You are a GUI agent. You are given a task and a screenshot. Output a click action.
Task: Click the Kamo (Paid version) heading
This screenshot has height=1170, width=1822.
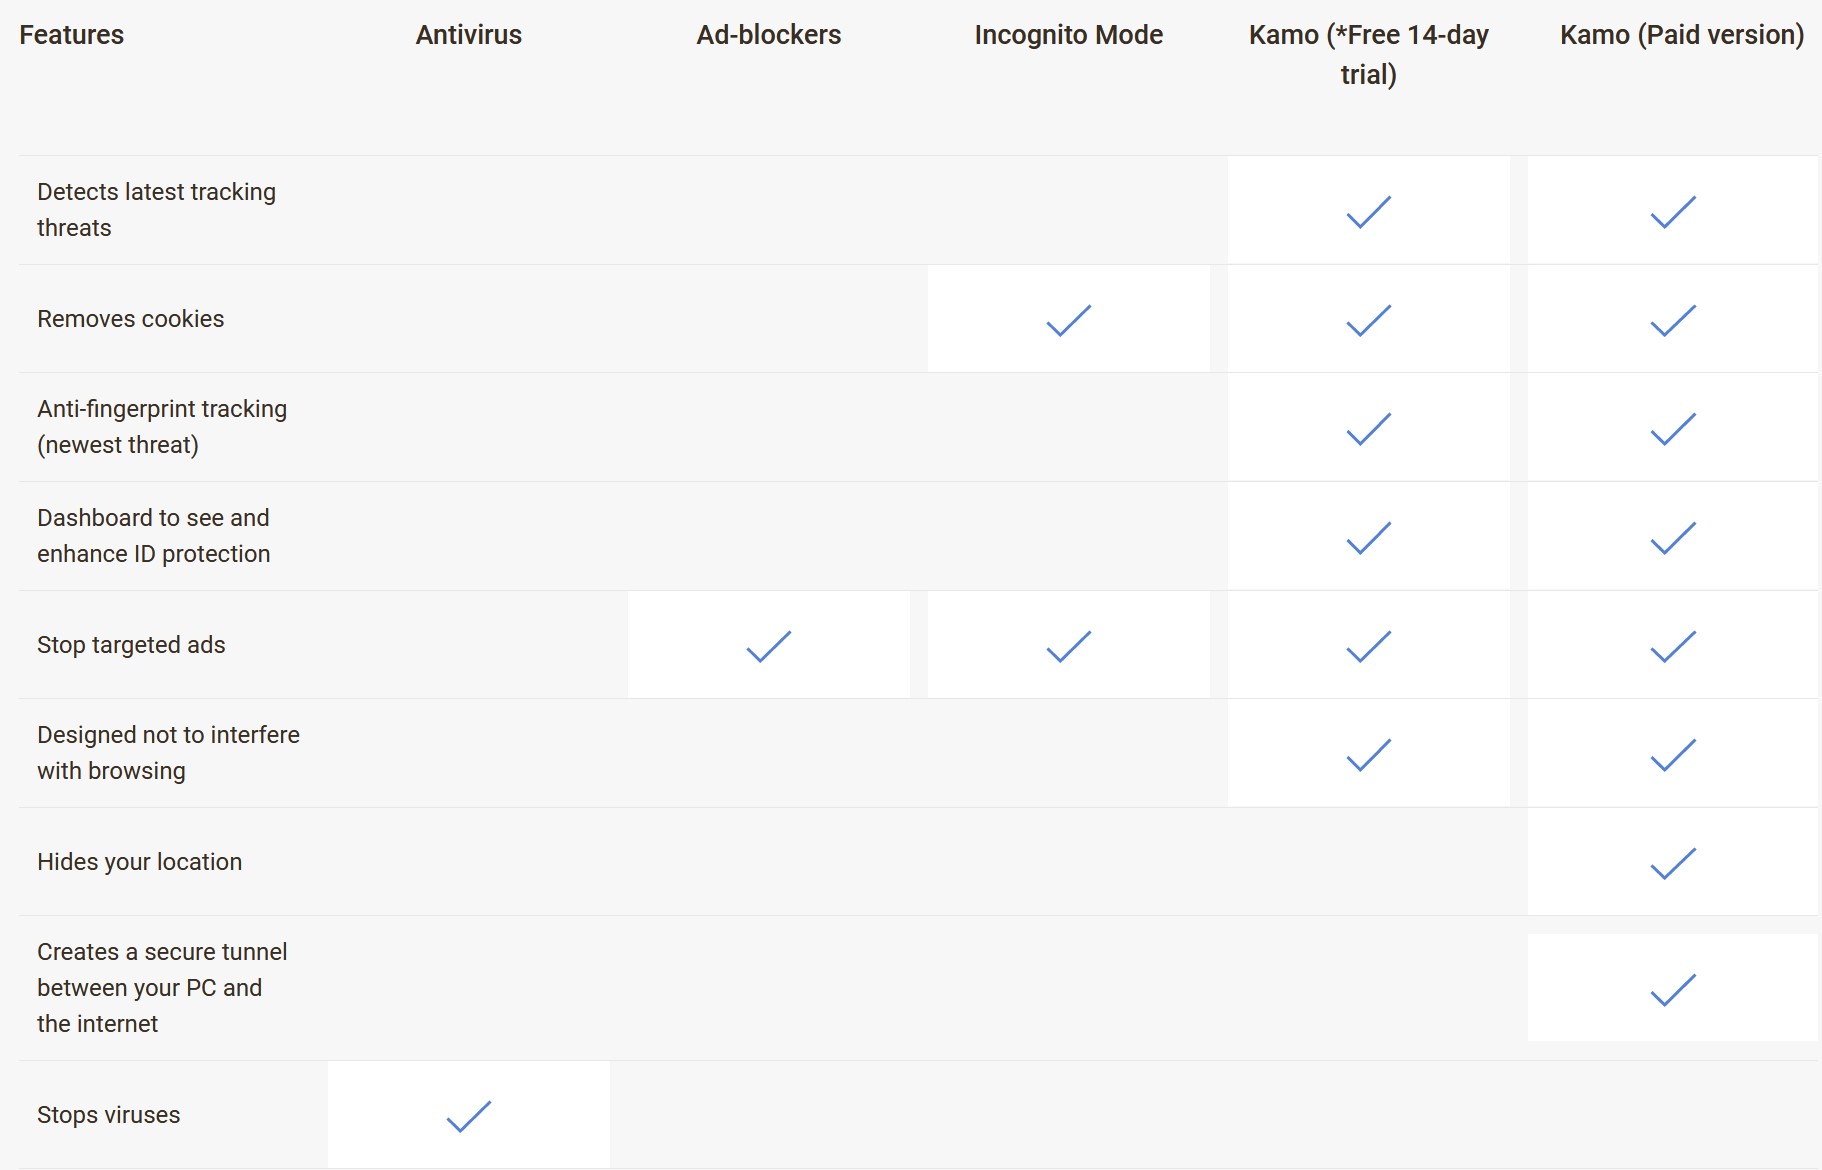click(x=1681, y=35)
